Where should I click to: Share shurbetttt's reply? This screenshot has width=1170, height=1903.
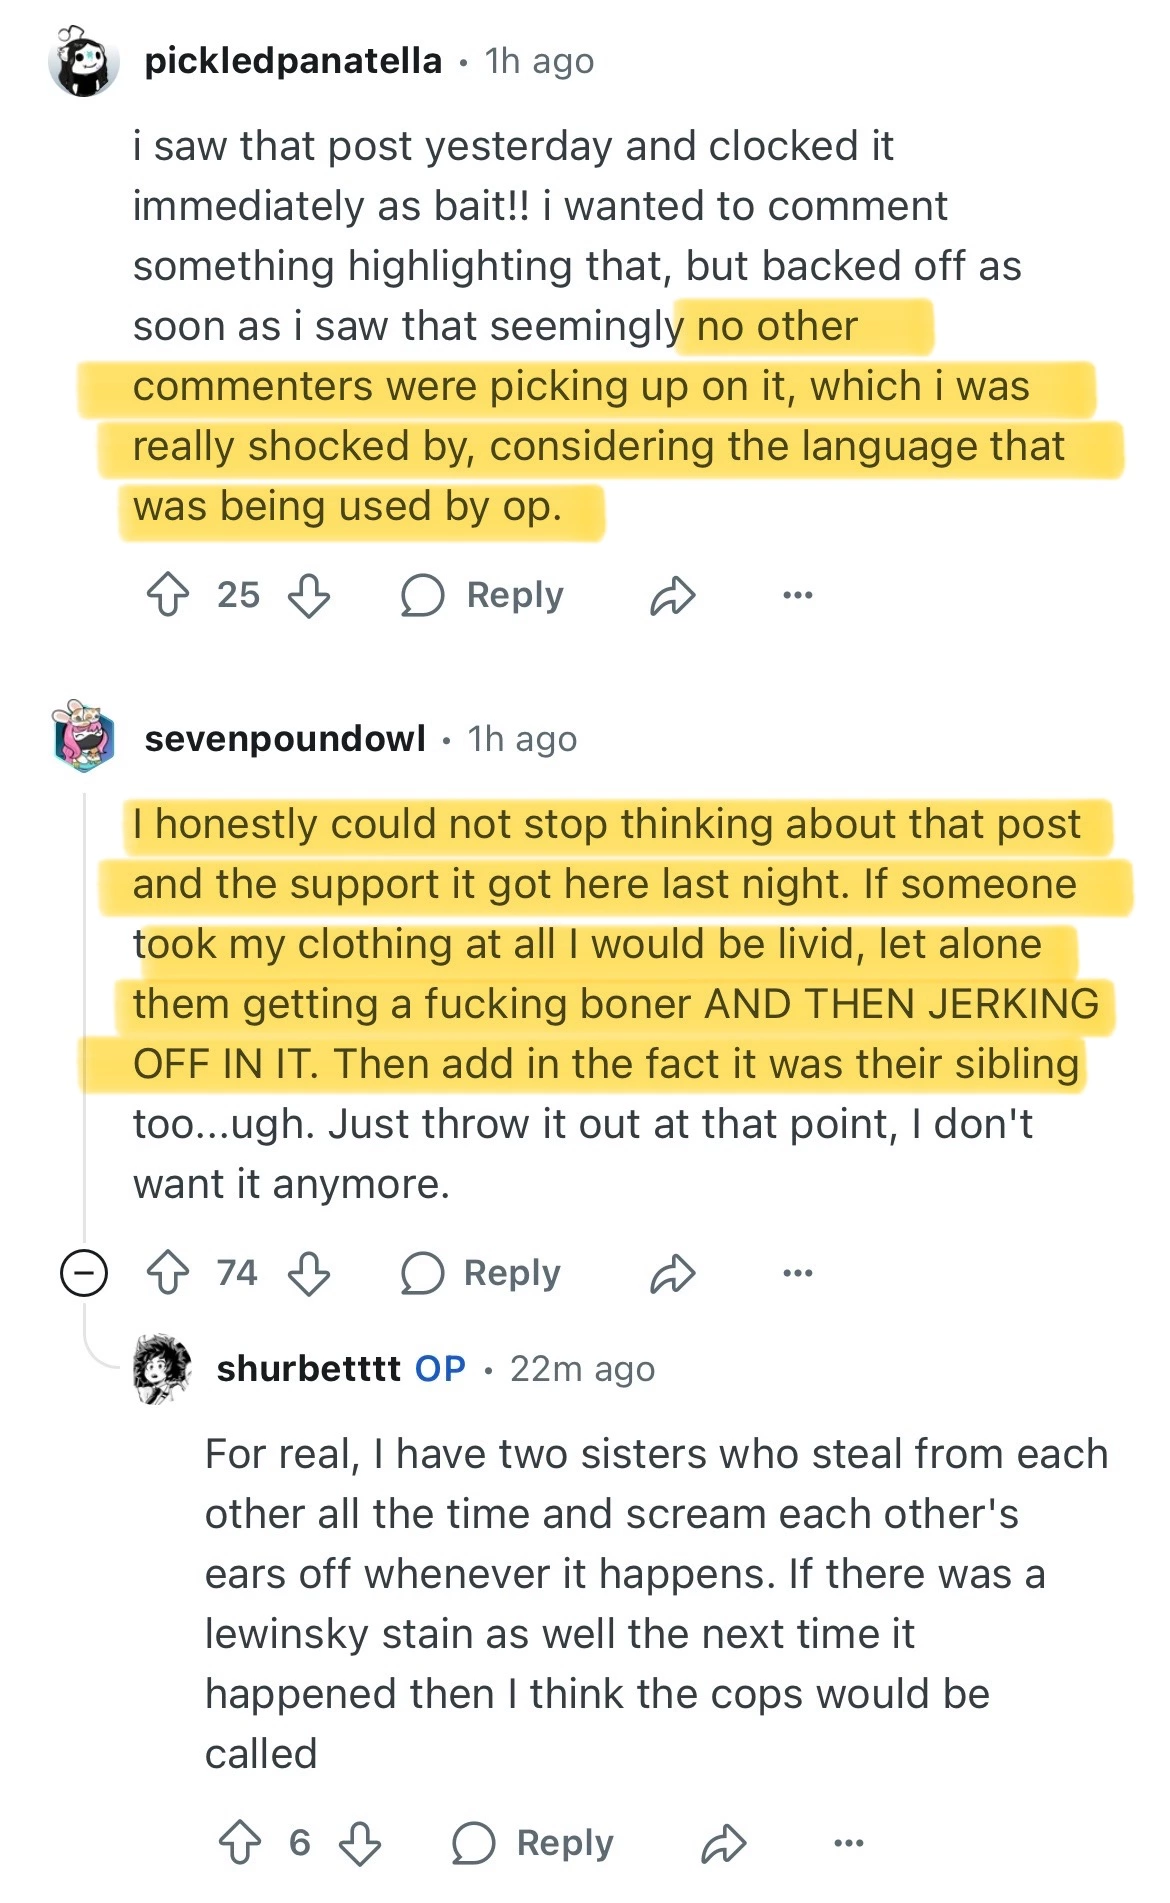(x=723, y=1844)
